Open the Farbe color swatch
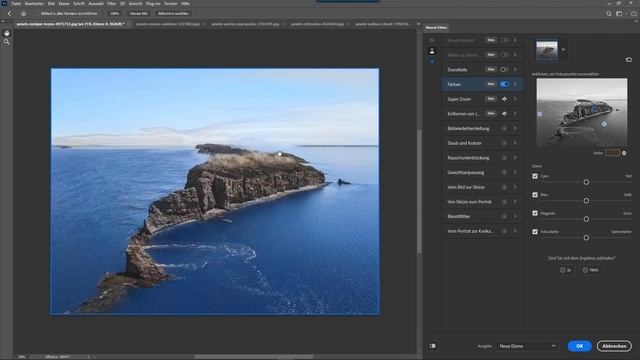Image resolution: width=640 pixels, height=360 pixels. [x=612, y=153]
